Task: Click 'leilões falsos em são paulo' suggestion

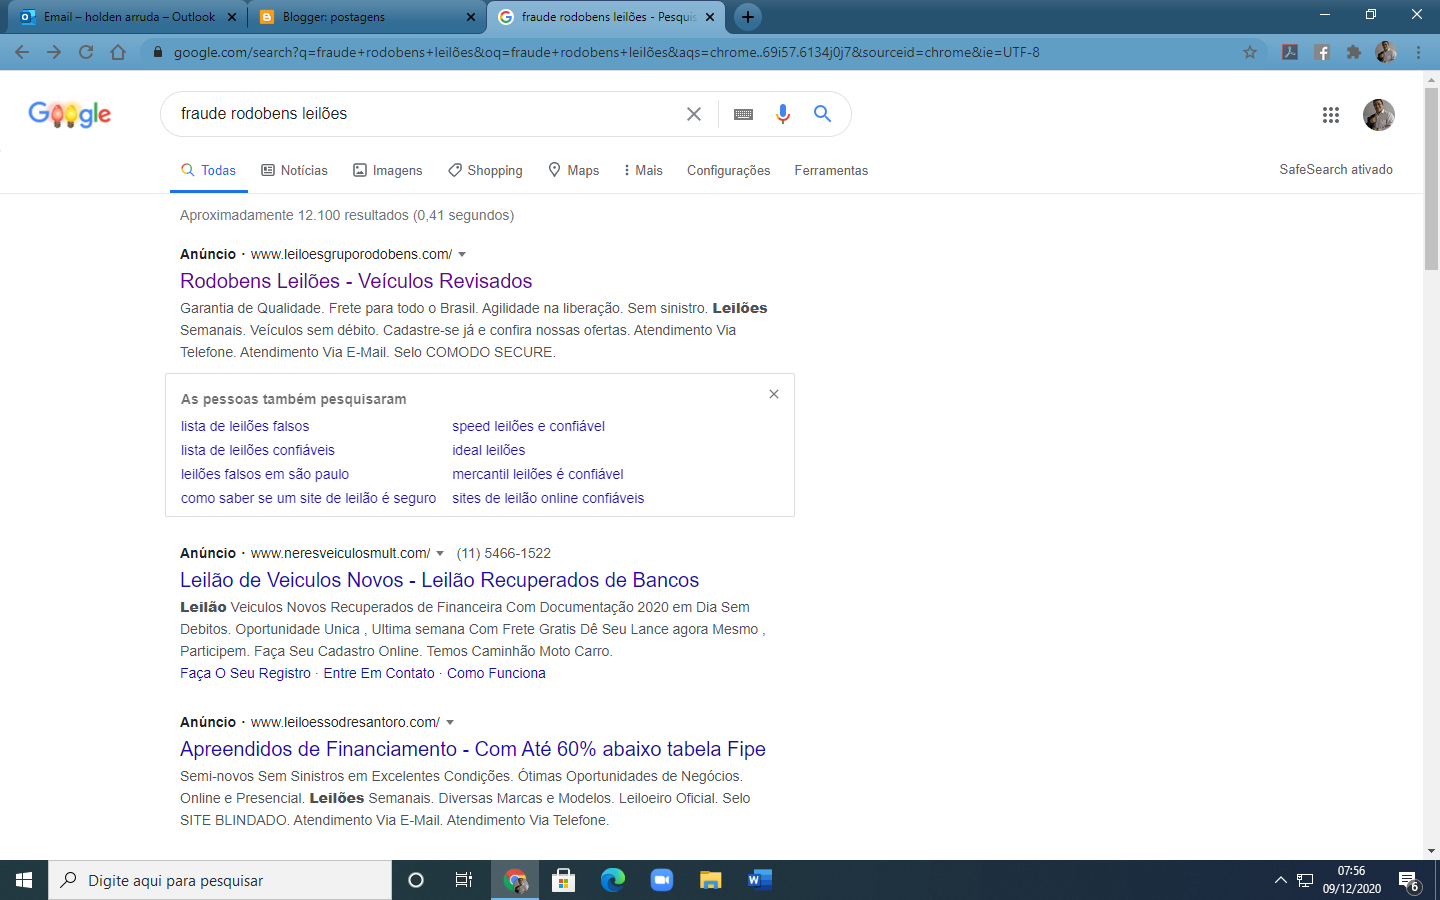Action: (265, 474)
